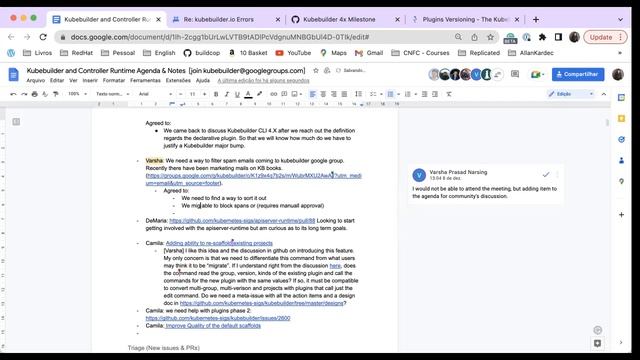640x360 pixels.
Task: Align text right
Action: 334,94
